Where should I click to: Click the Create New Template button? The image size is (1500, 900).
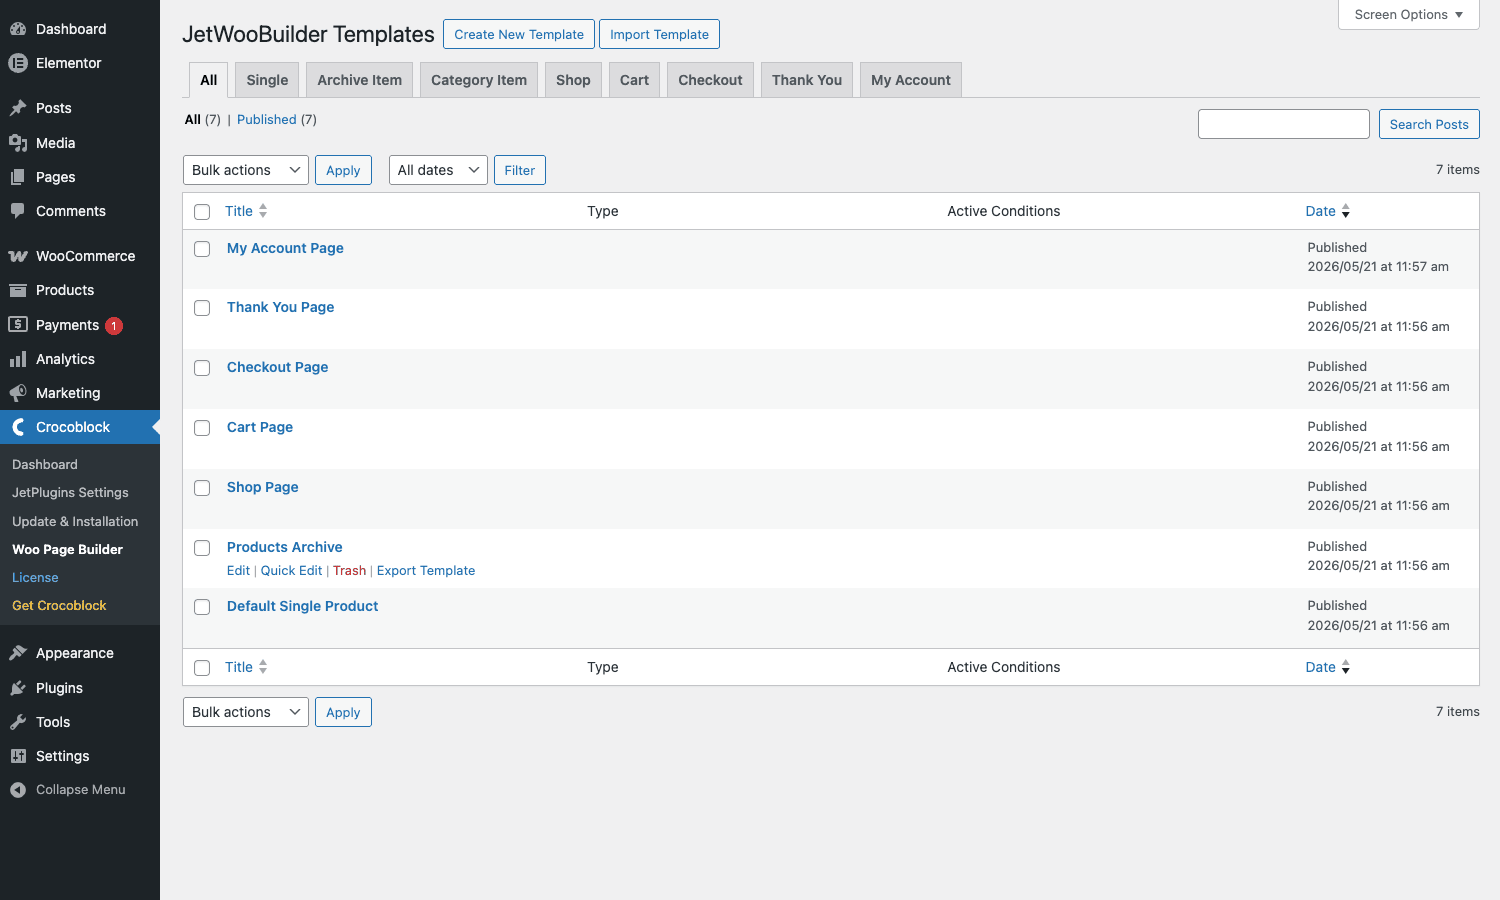point(519,34)
